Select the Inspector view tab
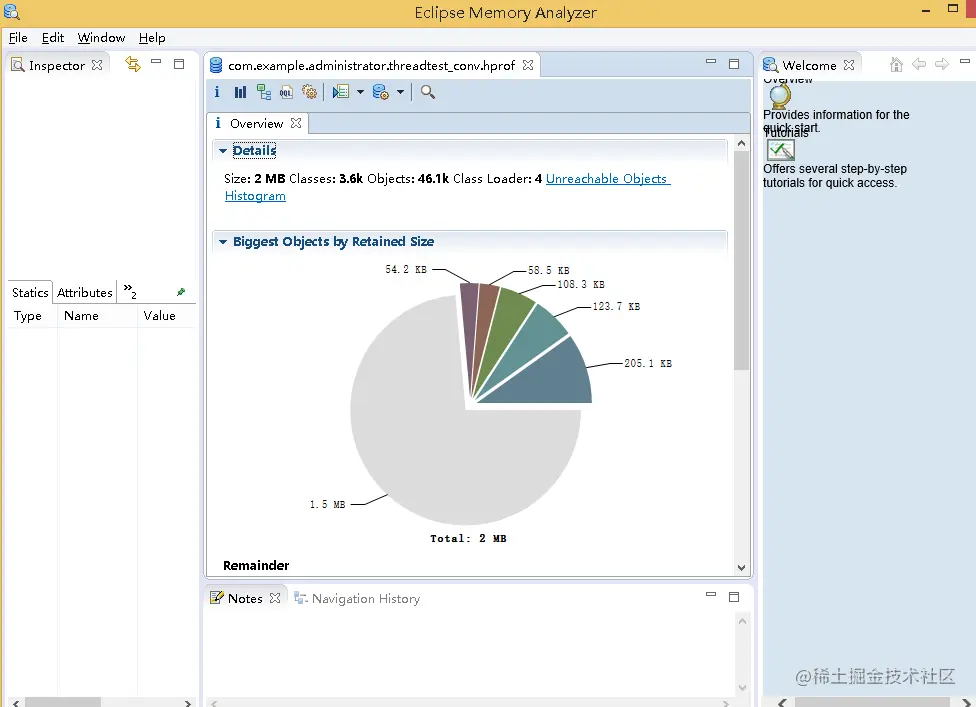Image resolution: width=976 pixels, height=707 pixels. [57, 65]
